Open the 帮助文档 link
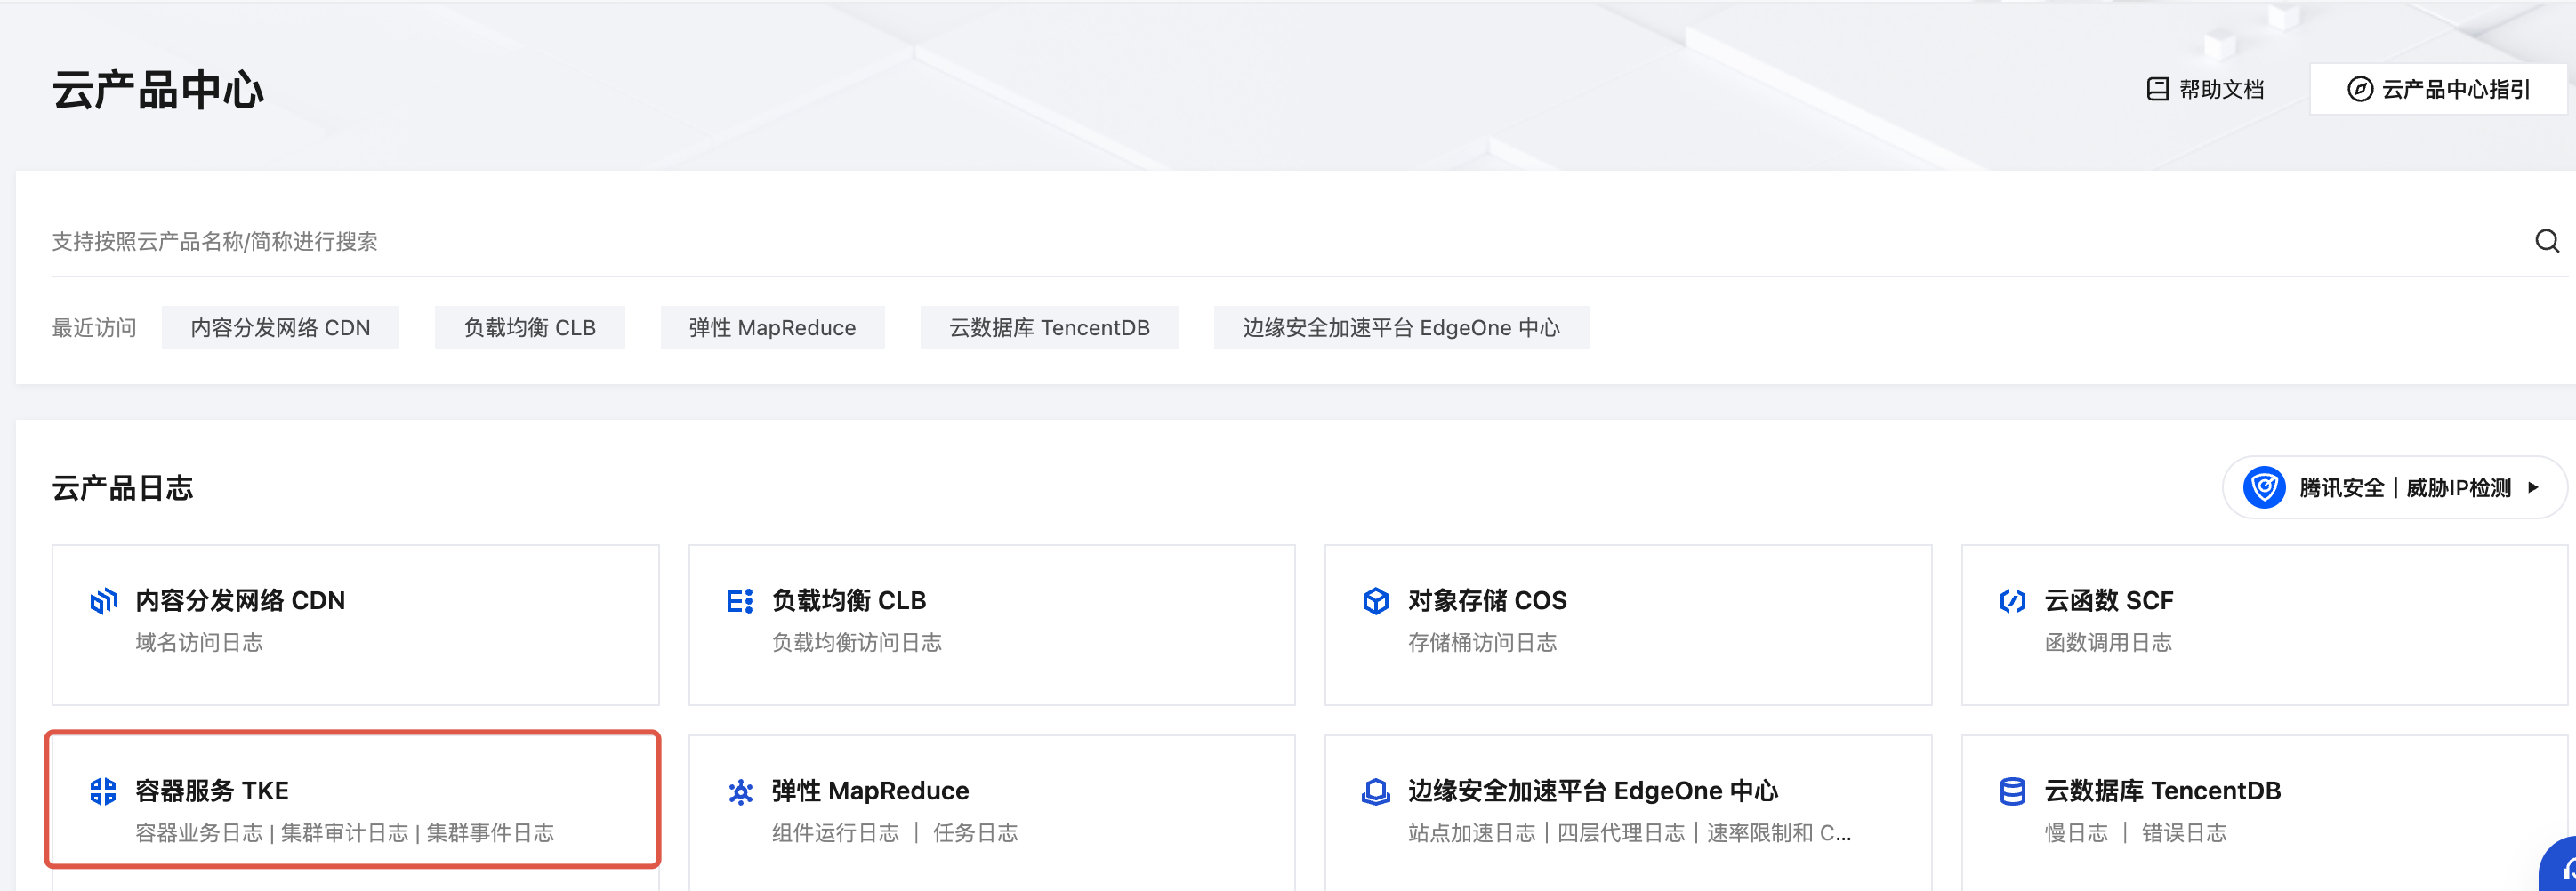This screenshot has width=2576, height=891. (x=2205, y=89)
